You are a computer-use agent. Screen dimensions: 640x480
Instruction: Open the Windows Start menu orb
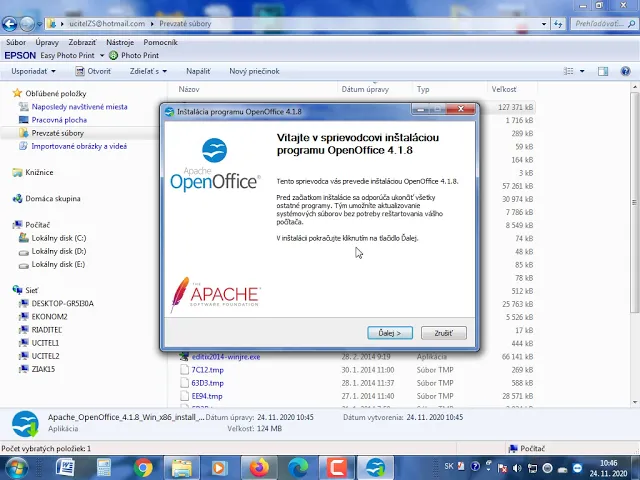(17, 468)
